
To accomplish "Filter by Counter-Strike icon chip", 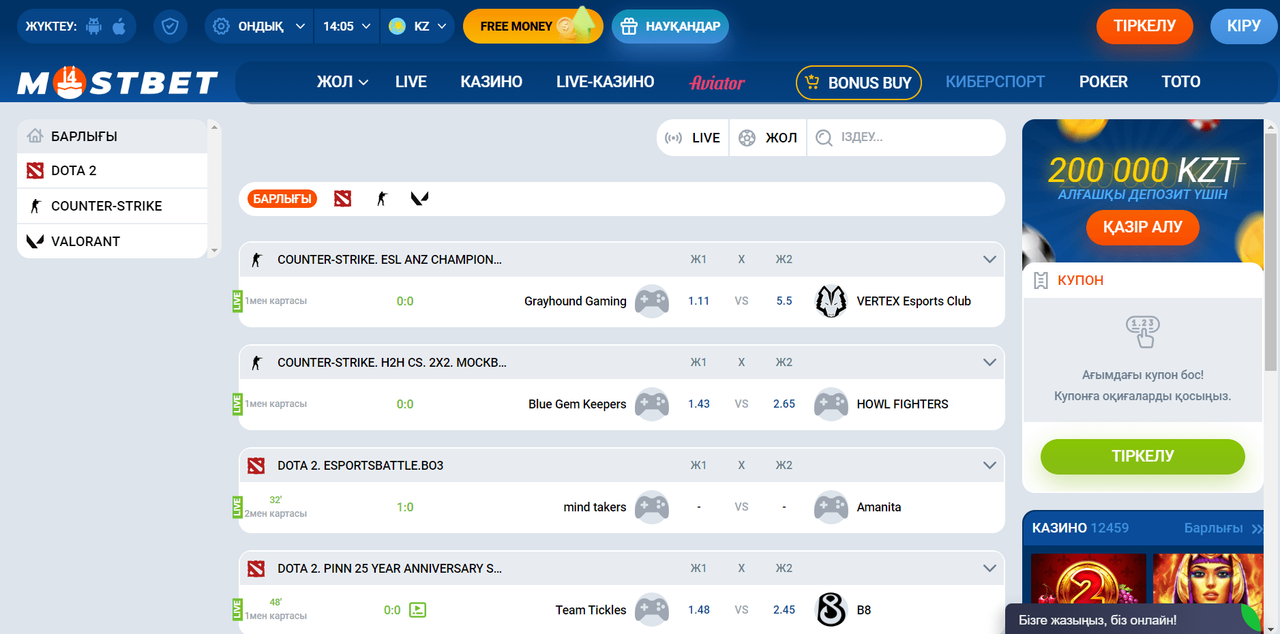I will (381, 199).
